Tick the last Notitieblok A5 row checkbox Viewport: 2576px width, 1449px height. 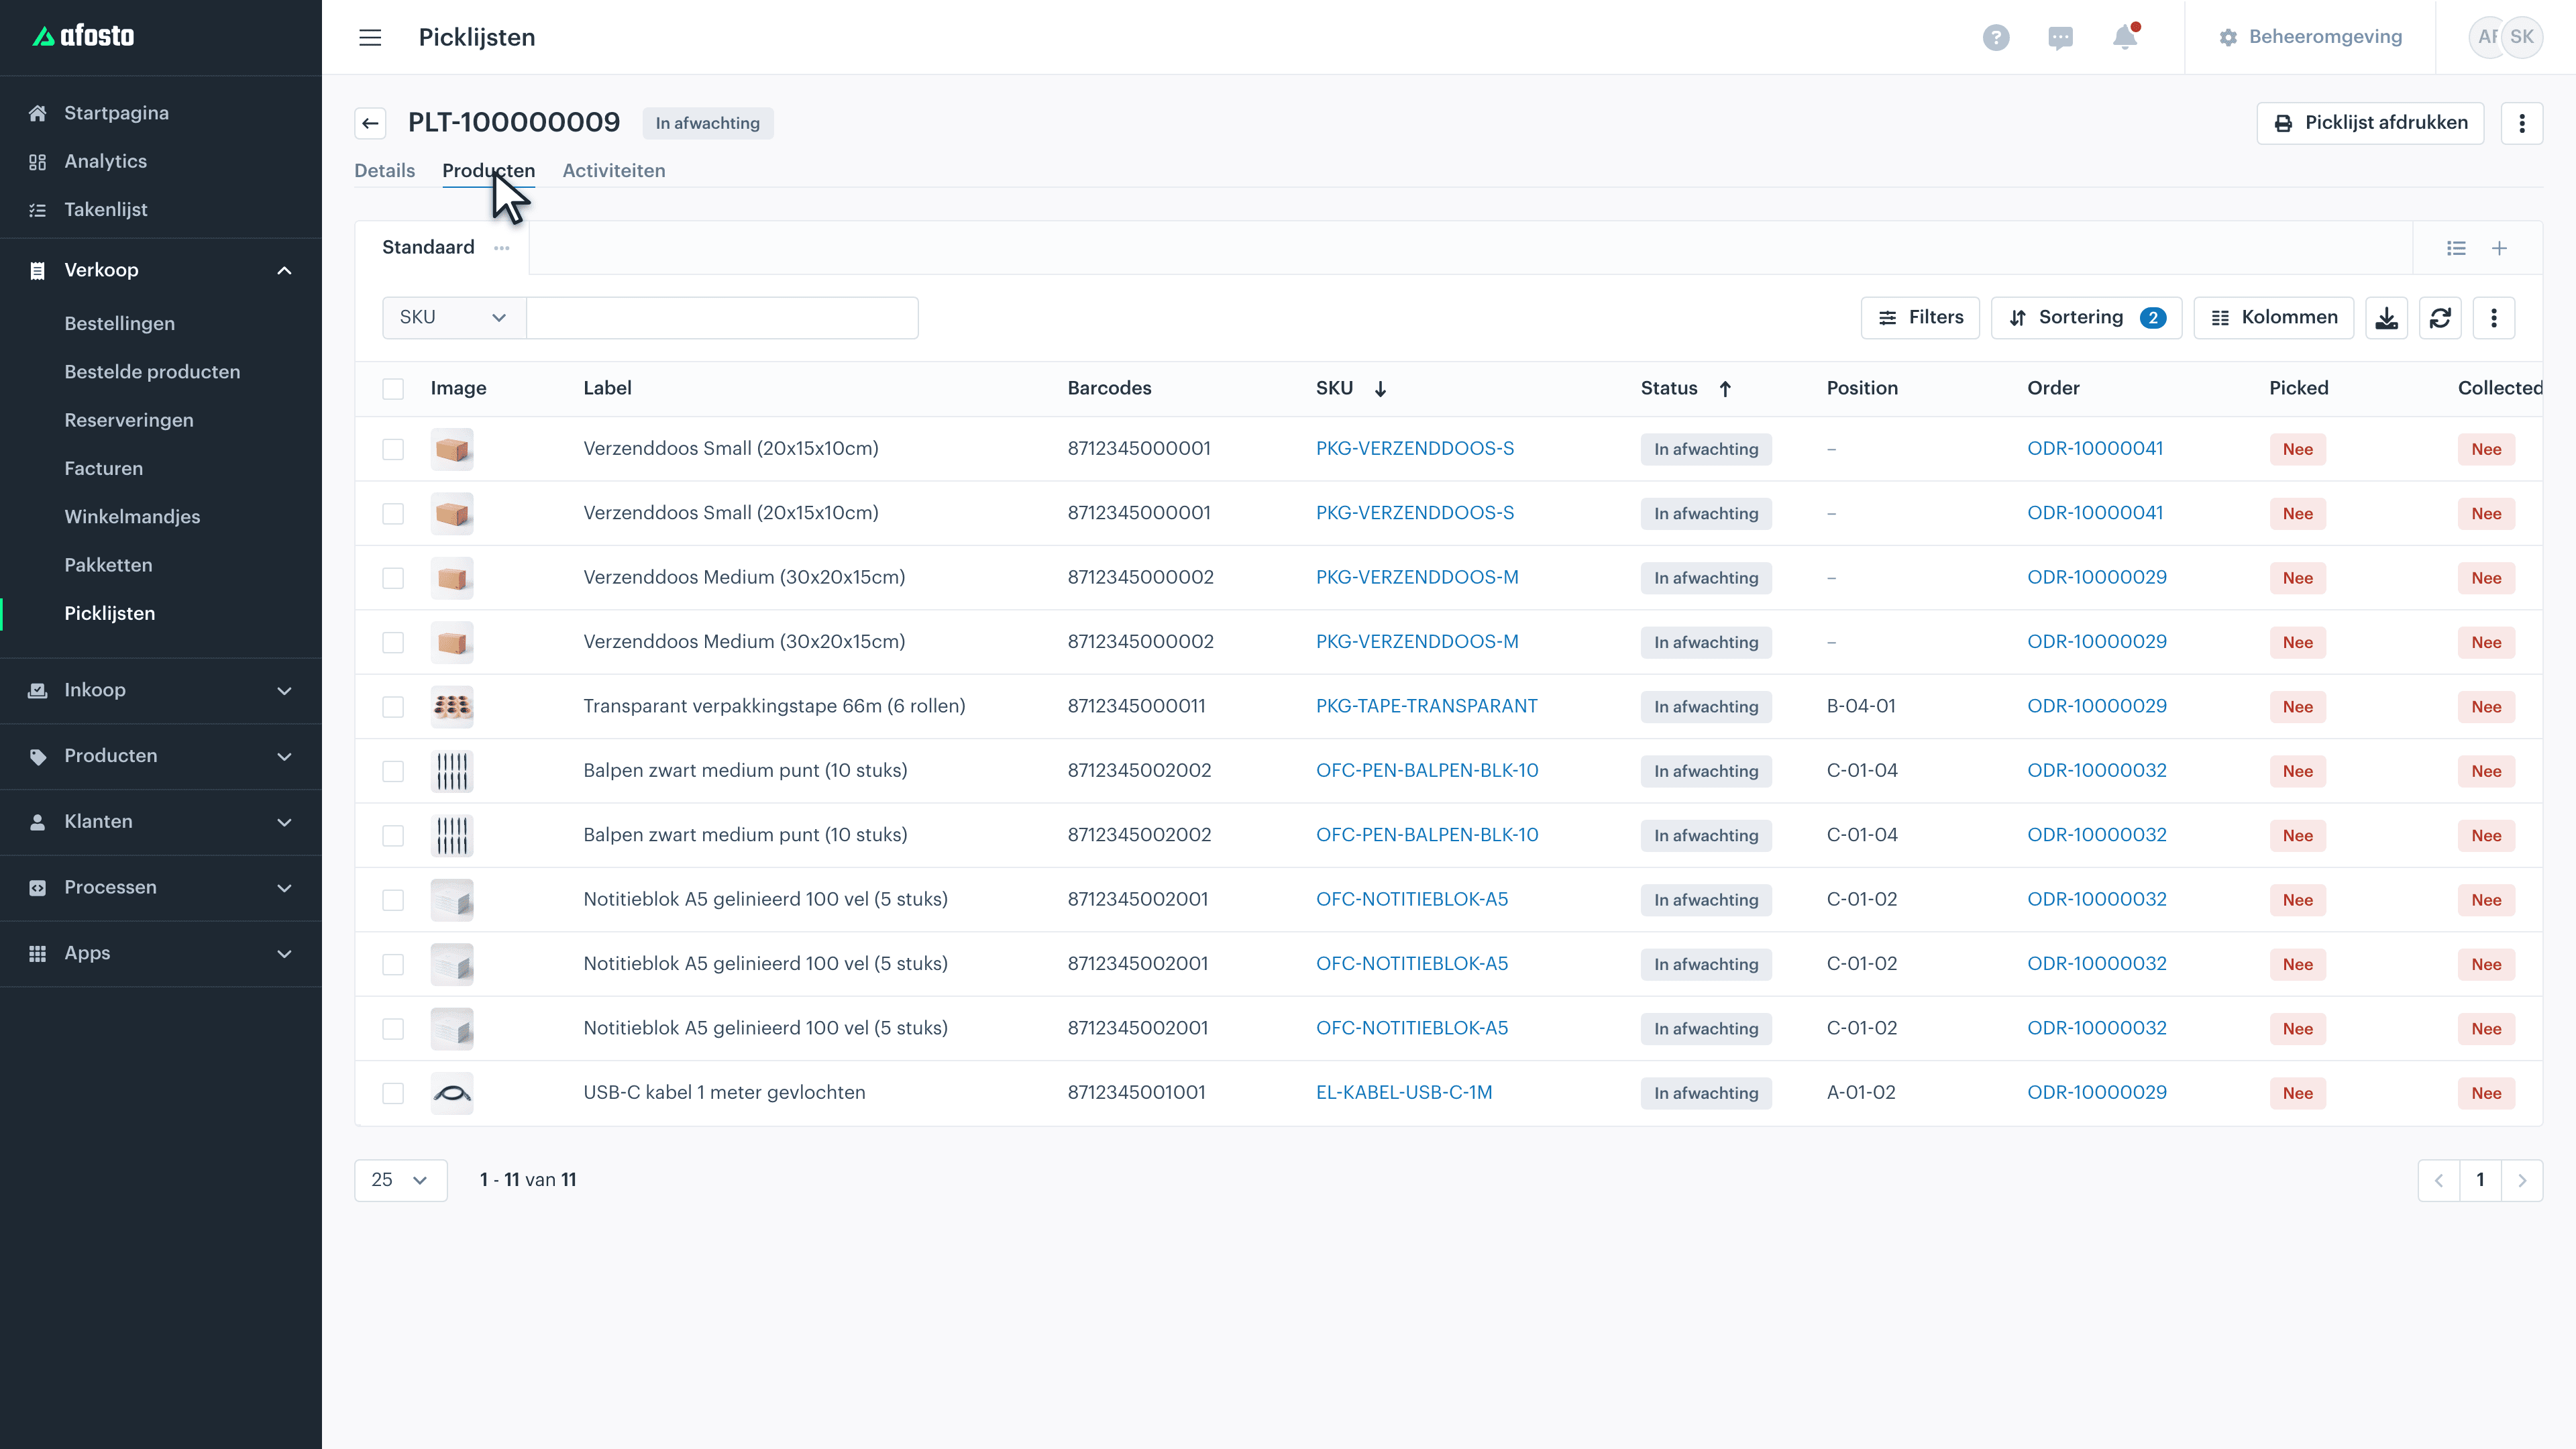coord(393,1029)
